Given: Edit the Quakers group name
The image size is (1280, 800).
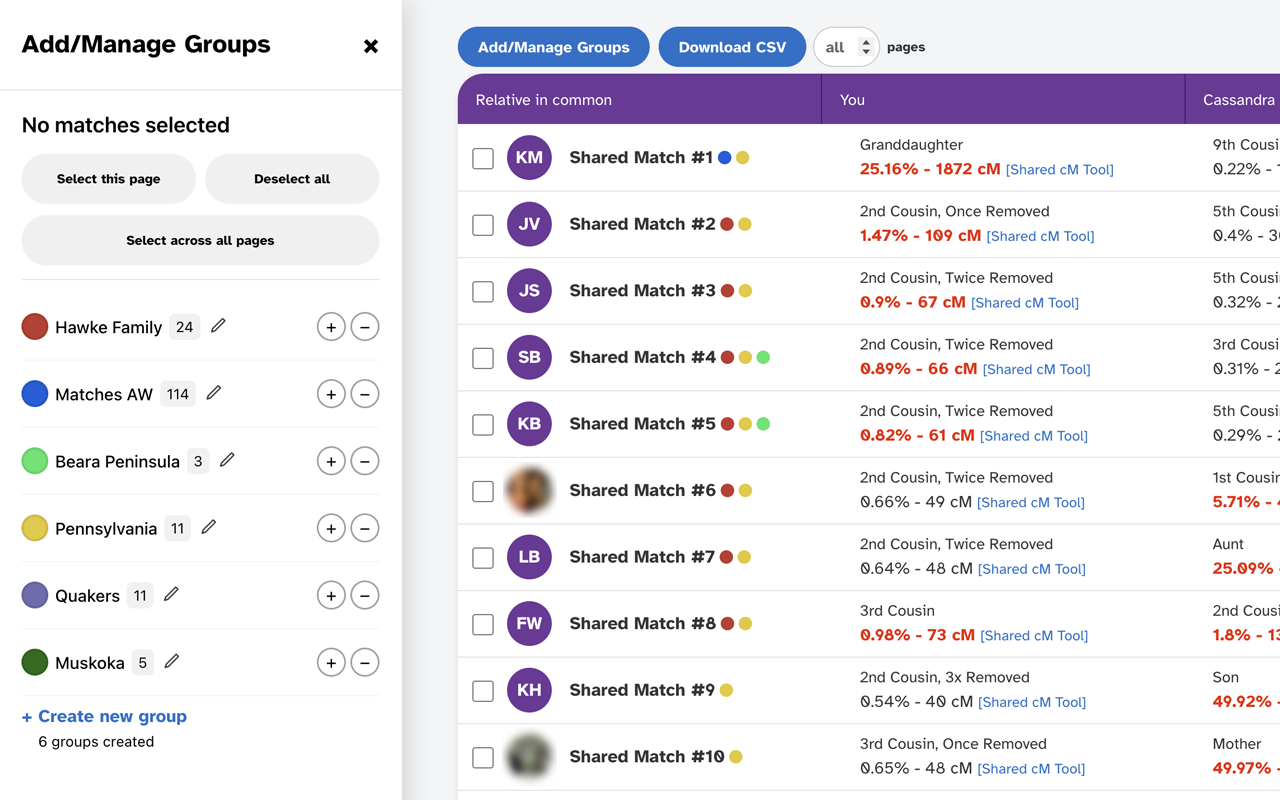Looking at the screenshot, I should [171, 593].
